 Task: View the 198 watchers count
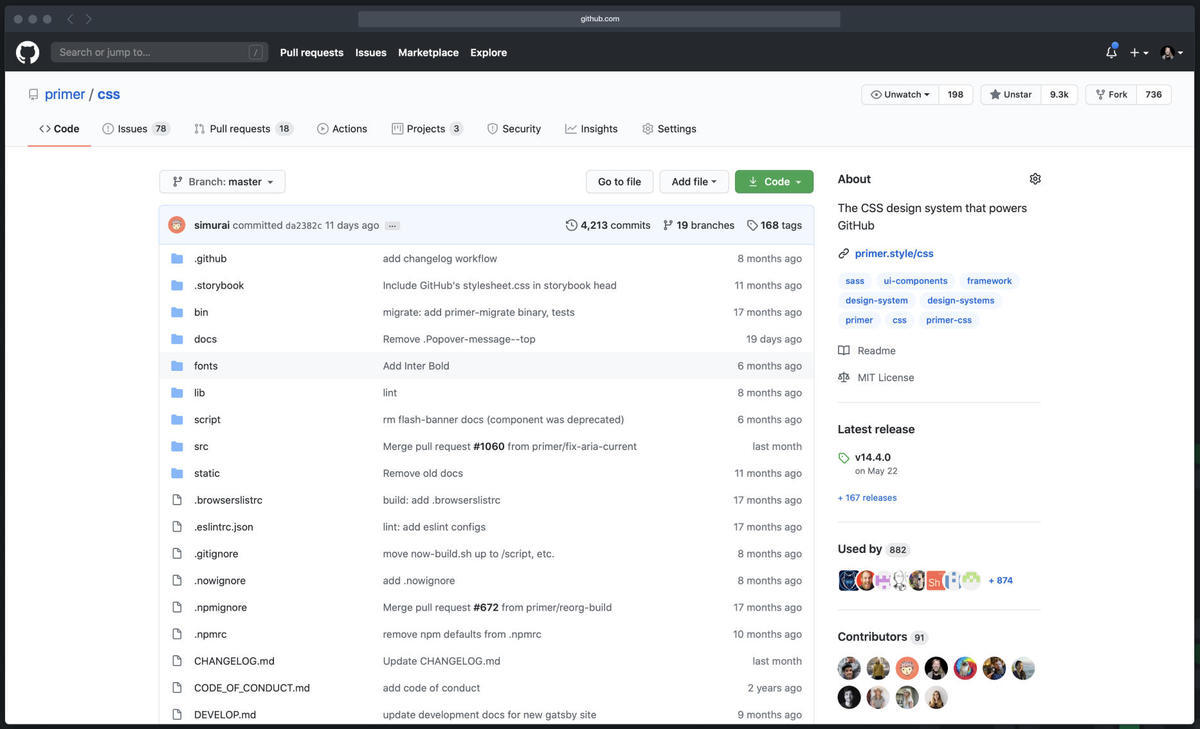point(955,95)
